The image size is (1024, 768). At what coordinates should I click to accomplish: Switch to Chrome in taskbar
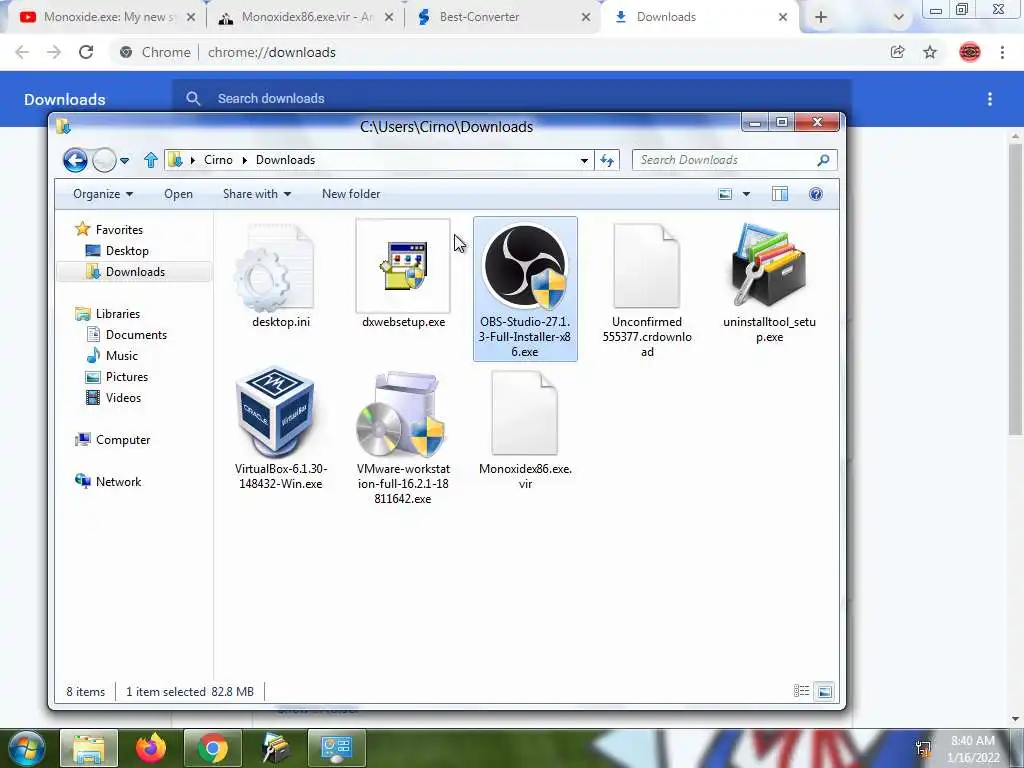(x=213, y=748)
